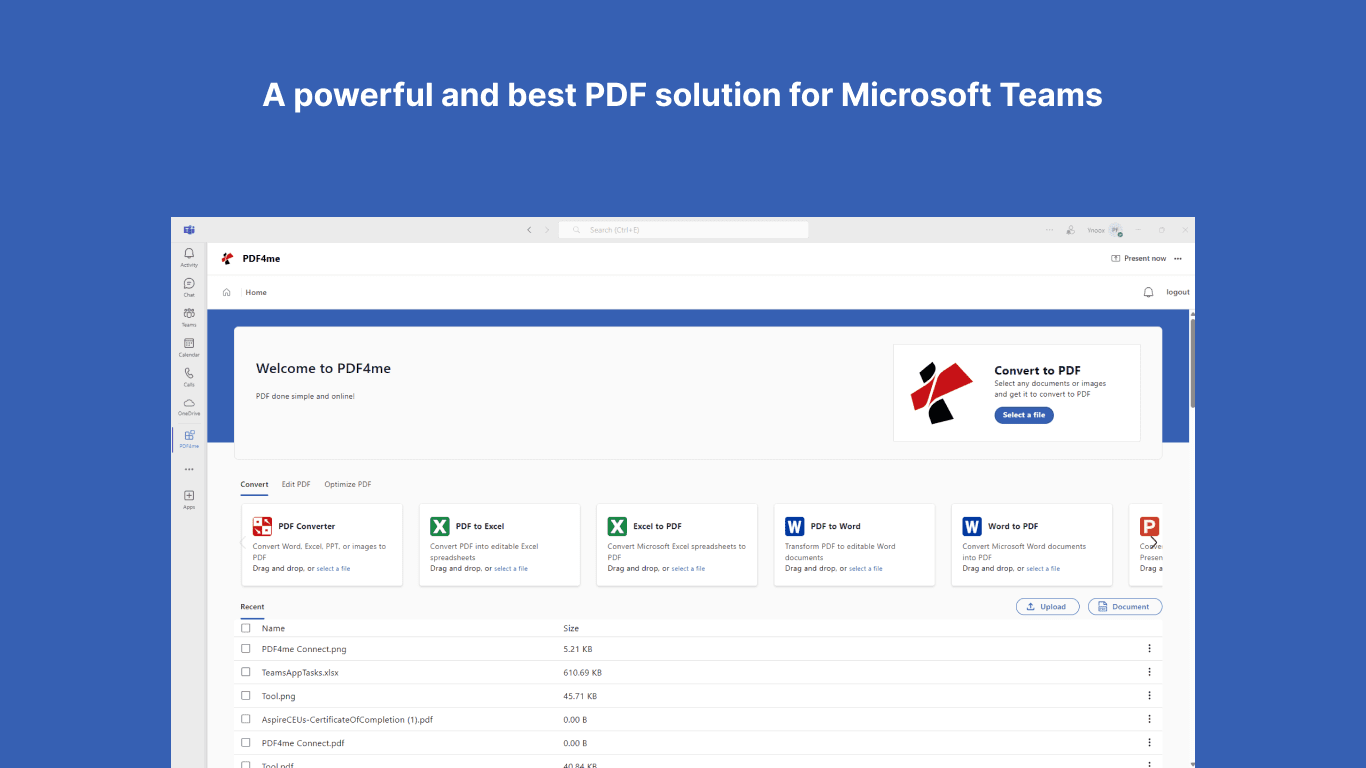Open Calls in the Teams sidebar

click(189, 377)
